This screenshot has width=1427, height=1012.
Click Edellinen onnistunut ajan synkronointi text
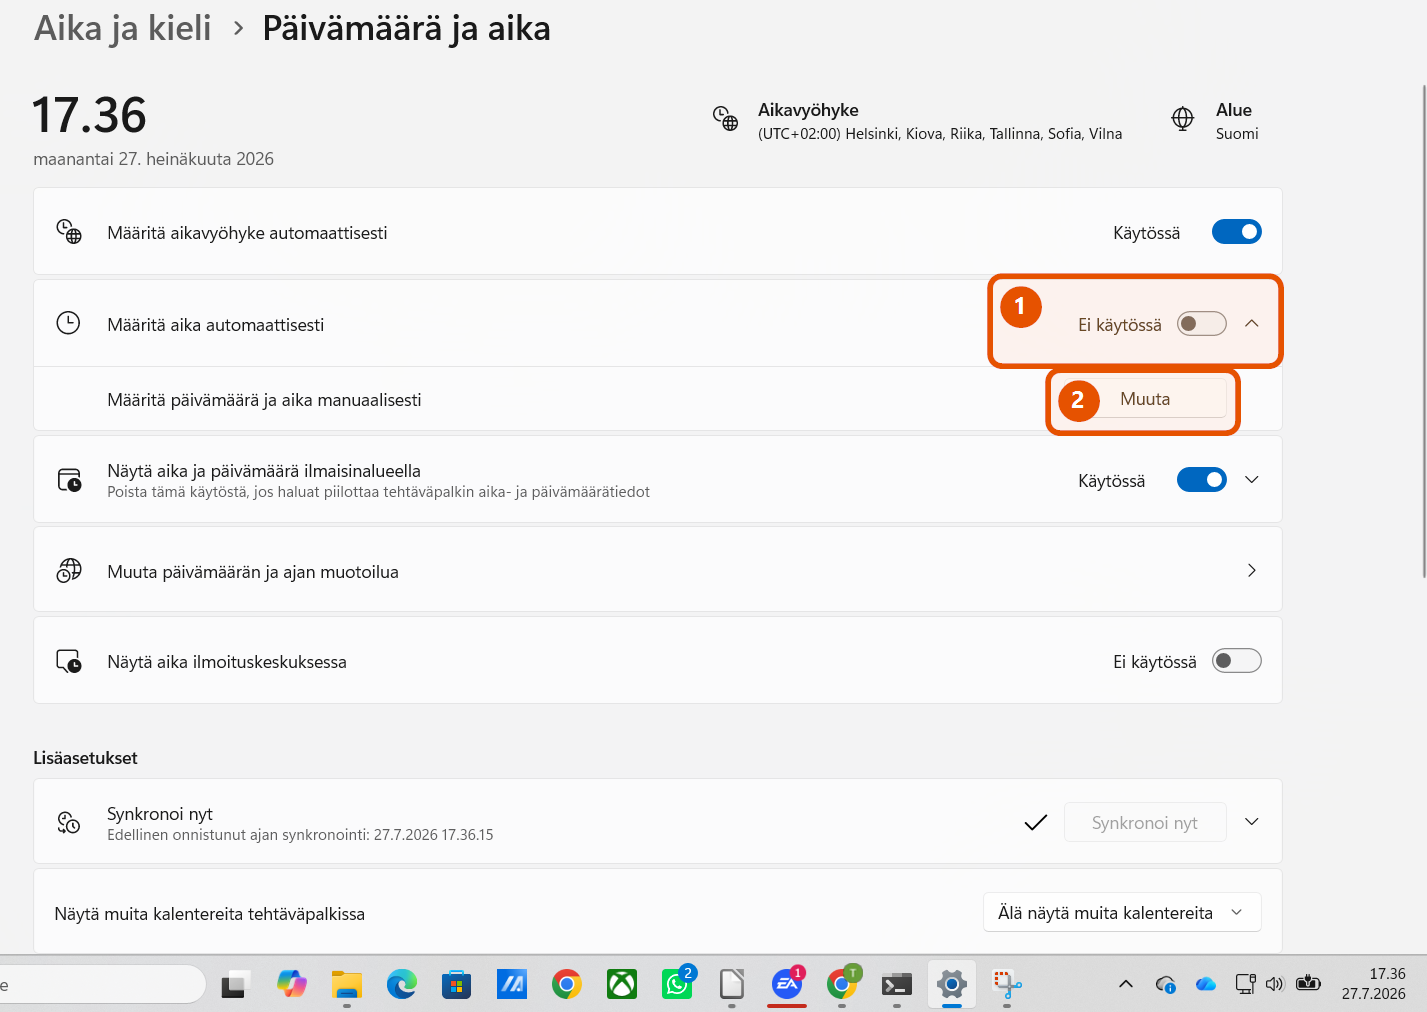coord(300,835)
